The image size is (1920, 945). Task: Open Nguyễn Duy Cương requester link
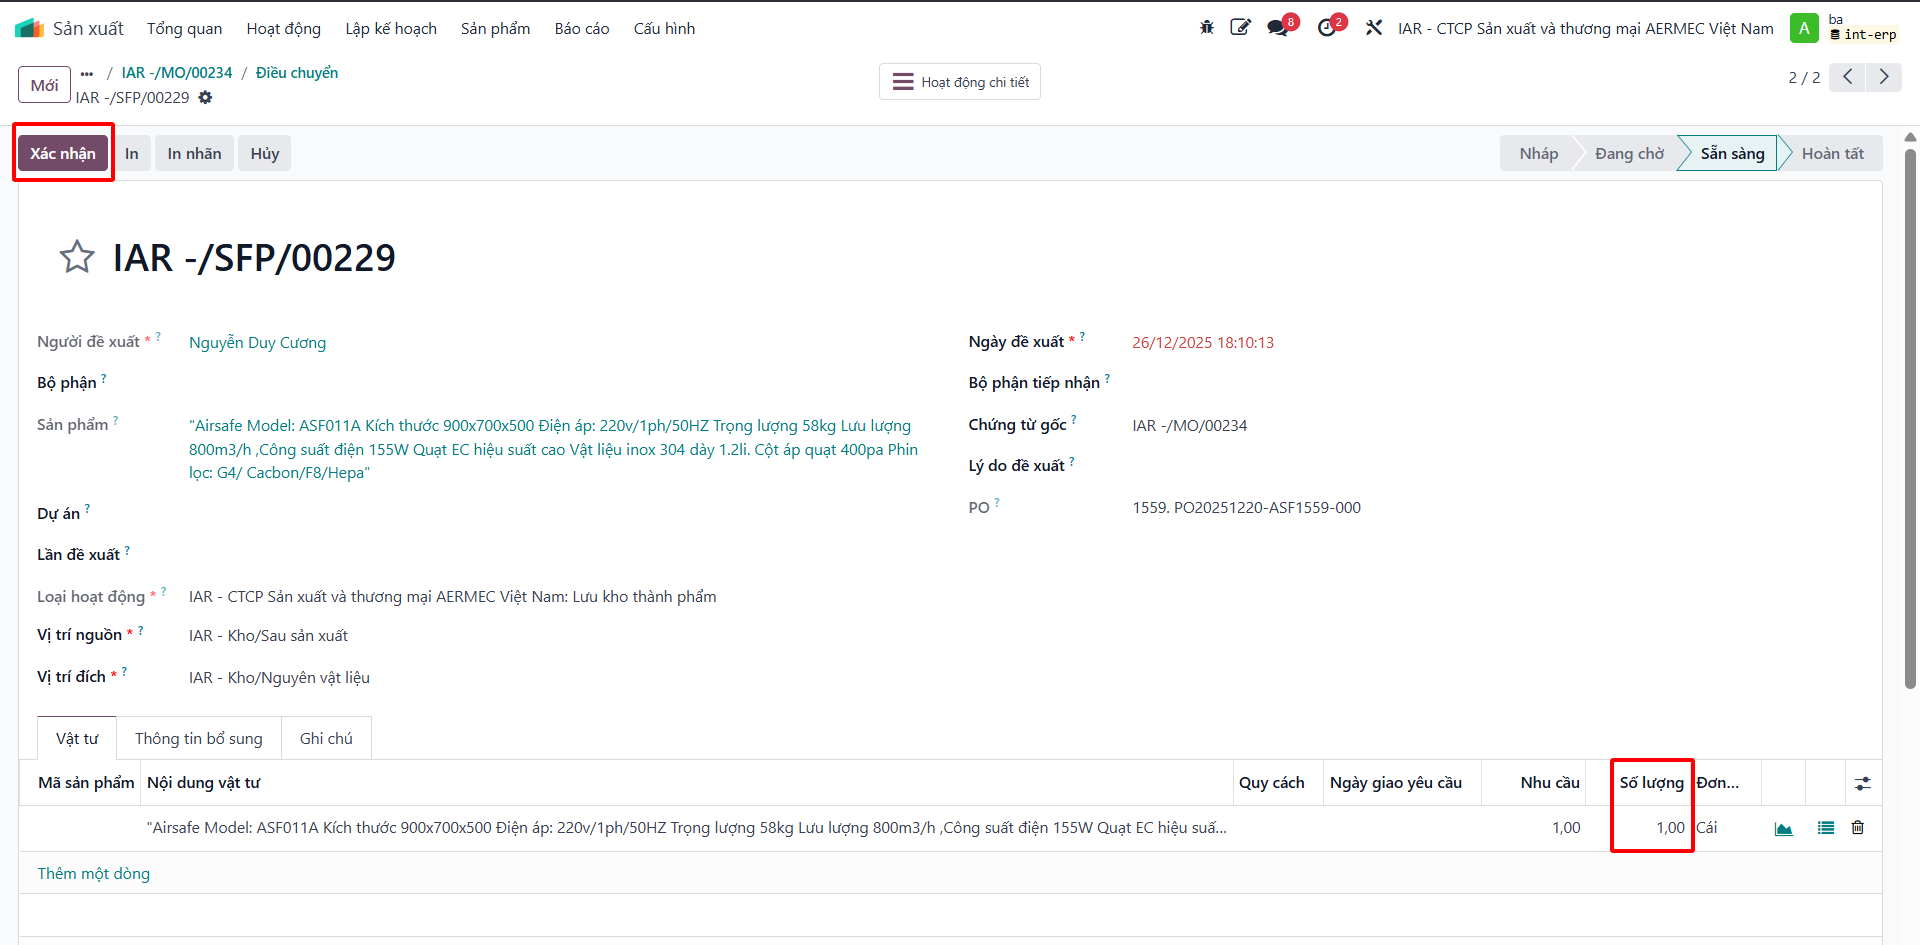pyautogui.click(x=258, y=343)
